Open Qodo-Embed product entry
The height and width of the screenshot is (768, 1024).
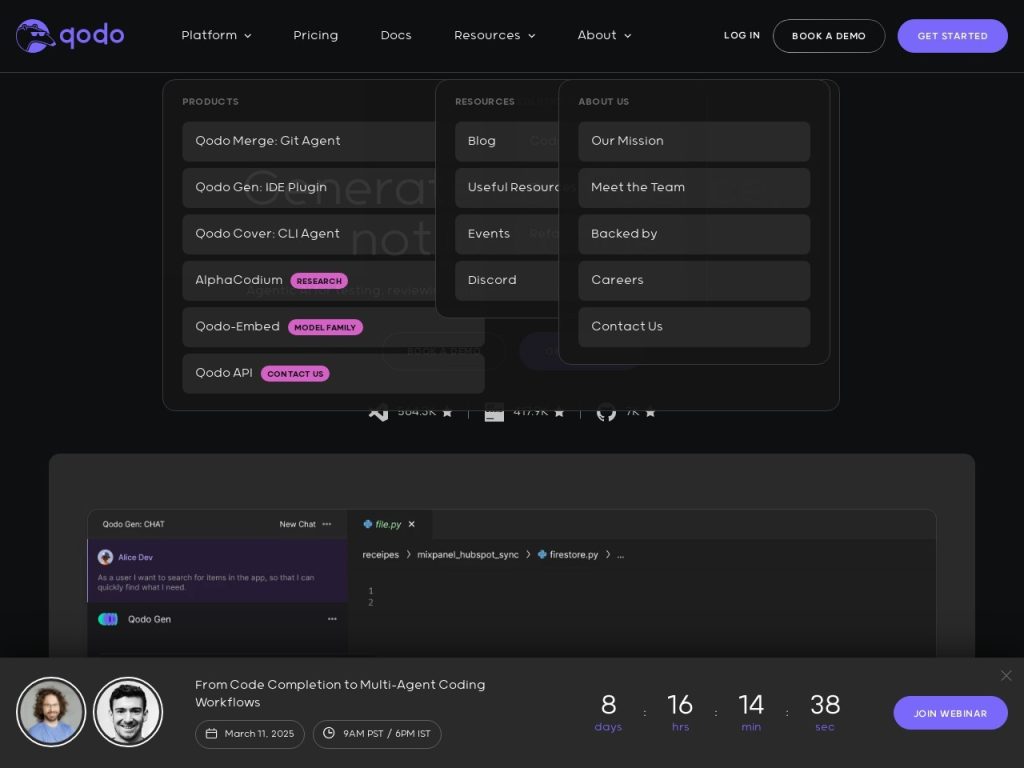(x=333, y=327)
